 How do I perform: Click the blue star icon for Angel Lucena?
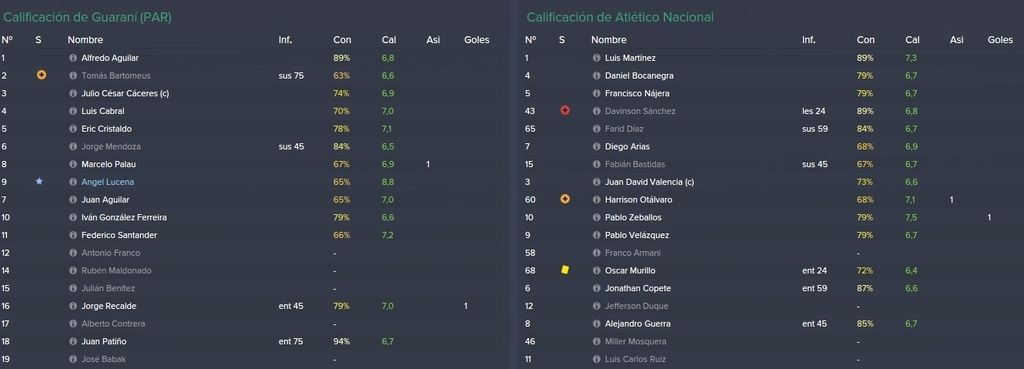coord(39,182)
